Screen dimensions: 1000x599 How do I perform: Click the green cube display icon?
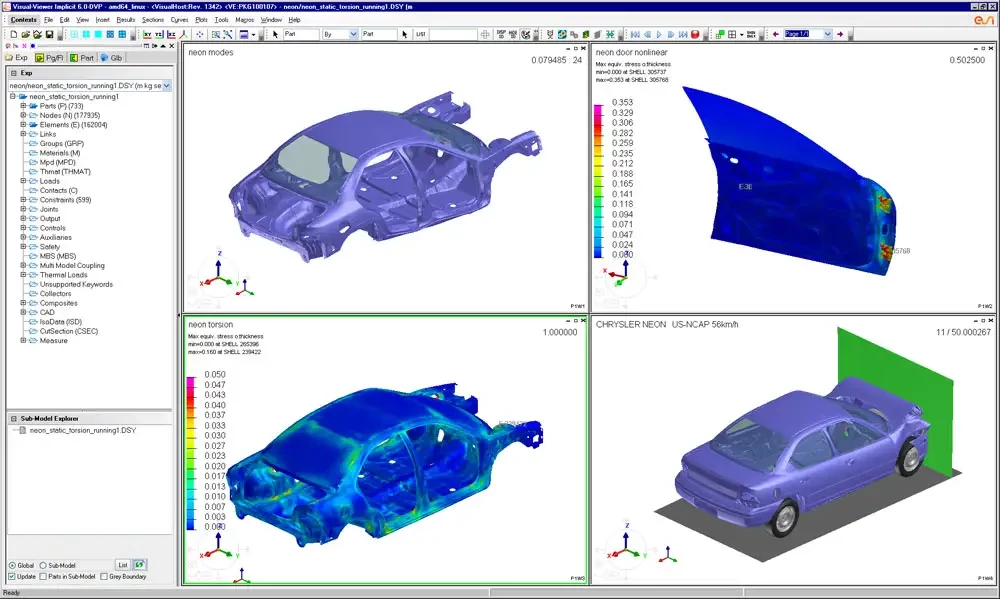pos(585,34)
